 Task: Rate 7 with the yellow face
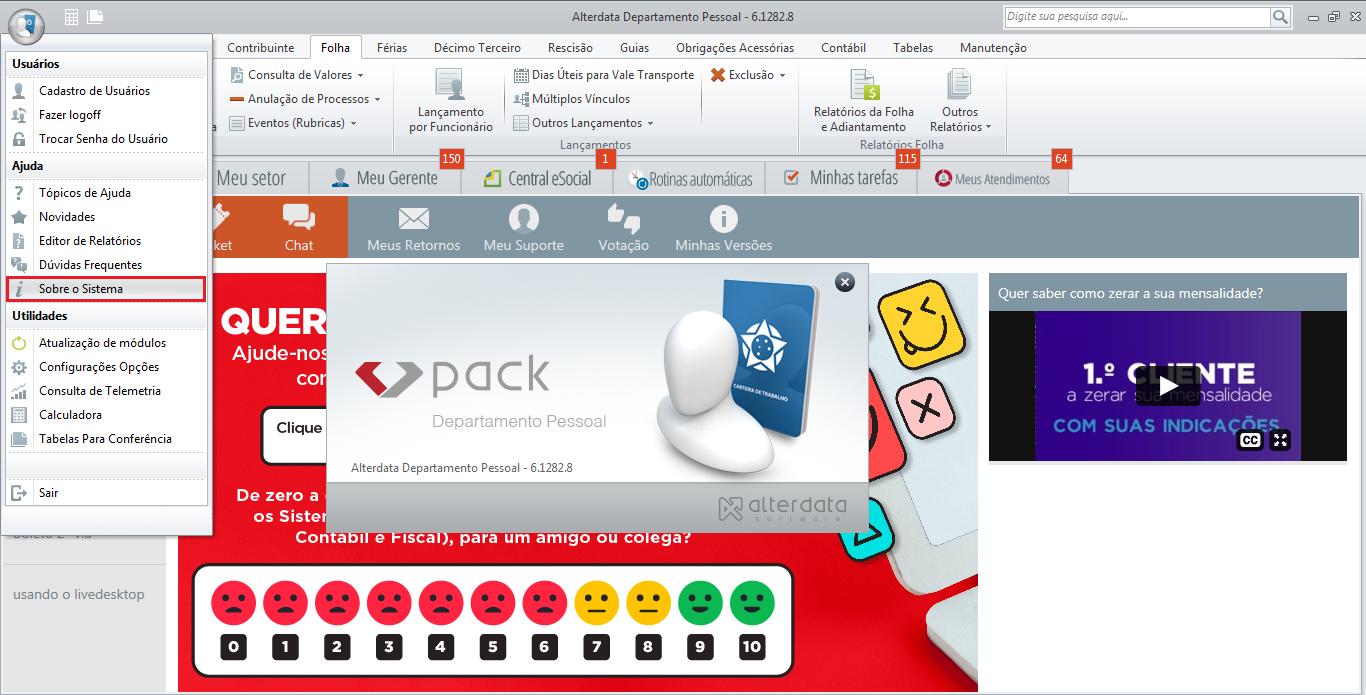coord(596,603)
